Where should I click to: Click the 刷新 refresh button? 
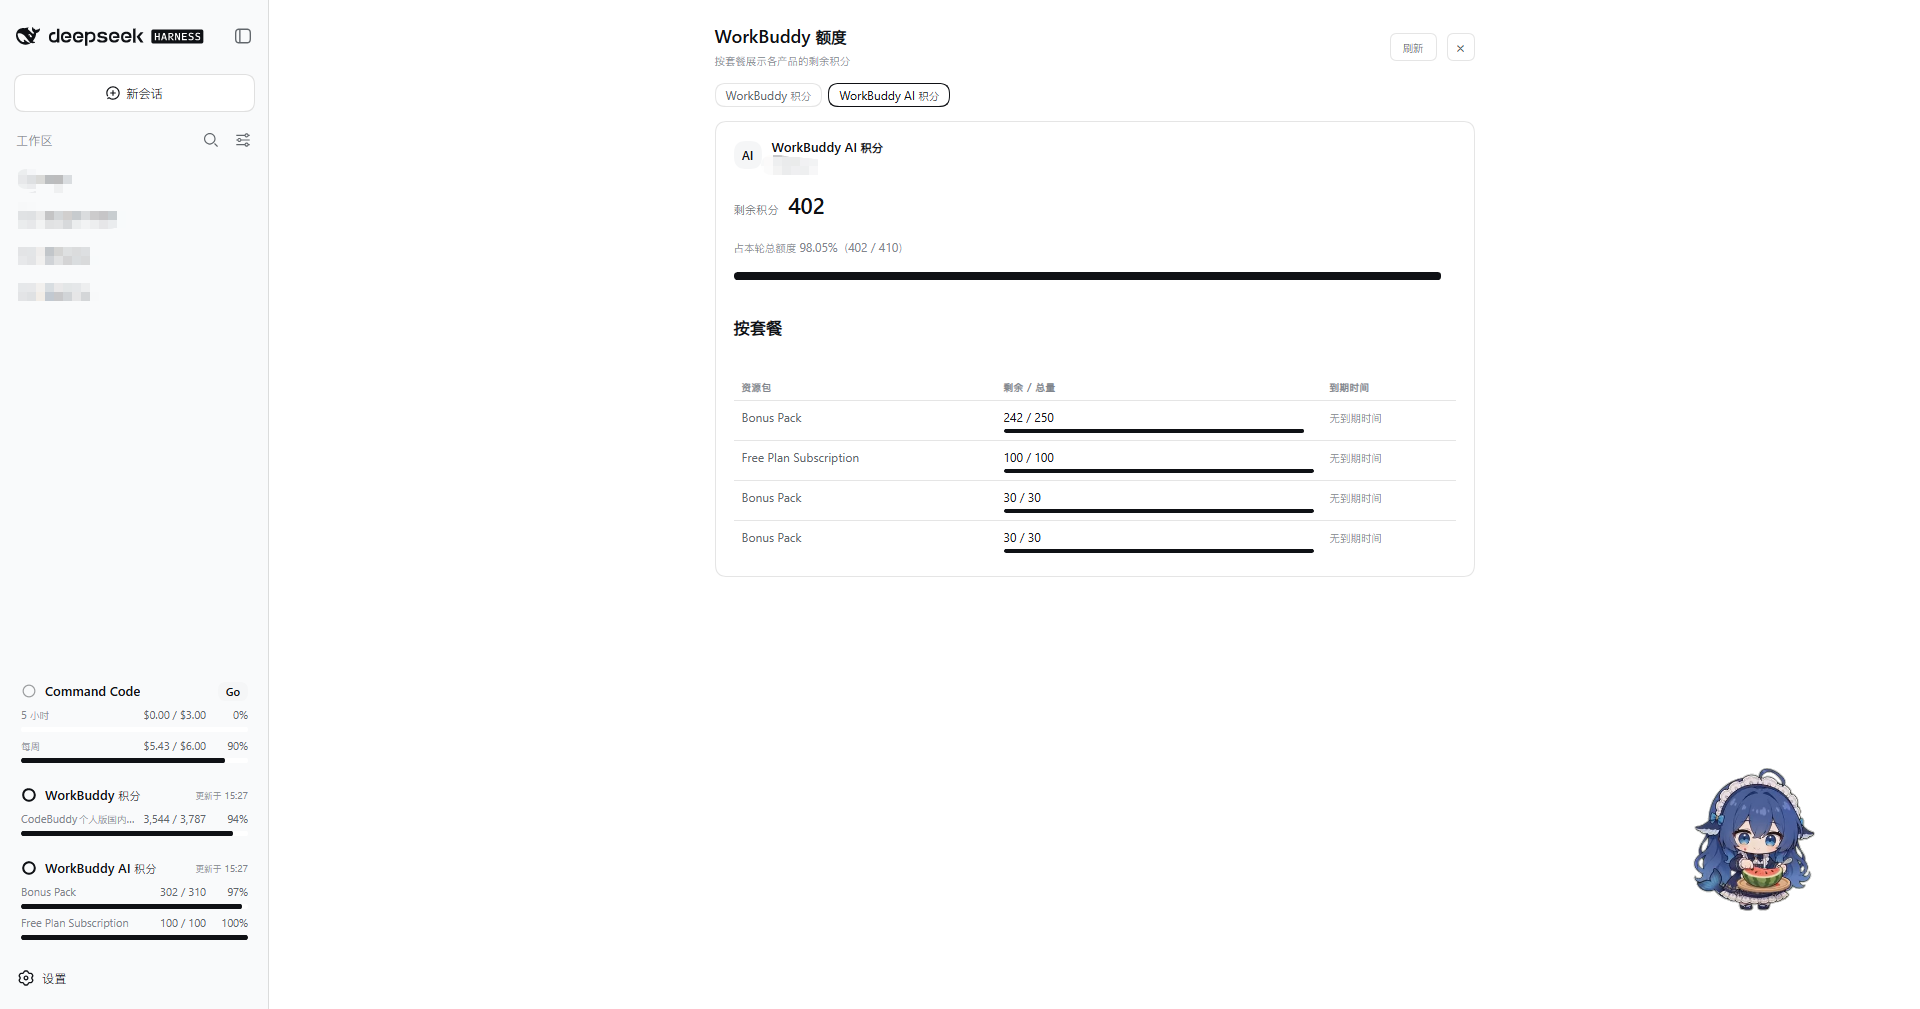(1413, 48)
